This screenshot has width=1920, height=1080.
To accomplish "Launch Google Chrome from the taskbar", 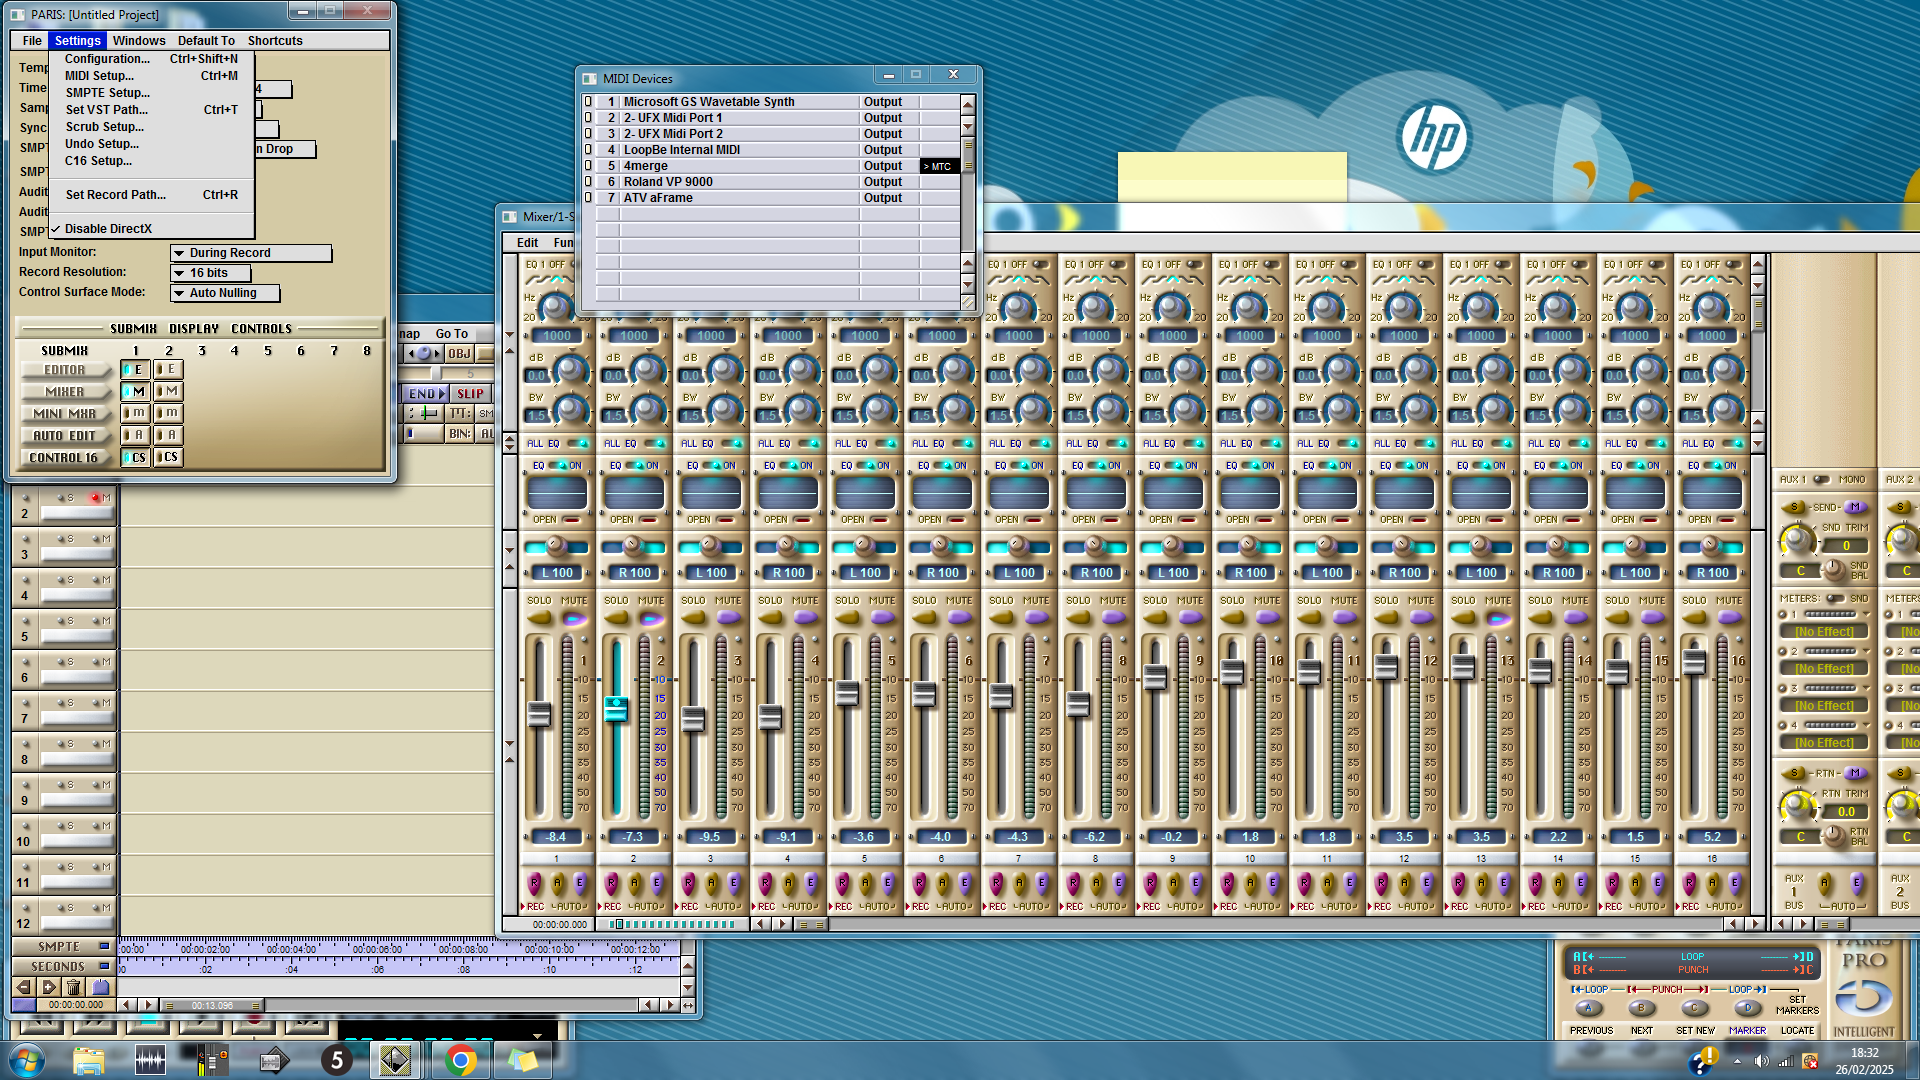I will (460, 1060).
